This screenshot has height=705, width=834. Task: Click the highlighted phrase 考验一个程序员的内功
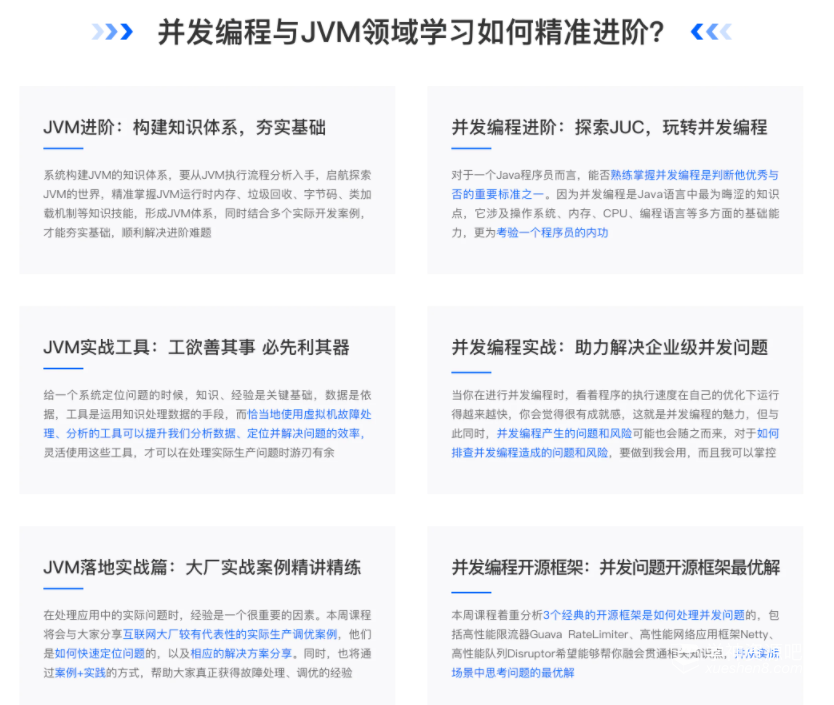552,233
